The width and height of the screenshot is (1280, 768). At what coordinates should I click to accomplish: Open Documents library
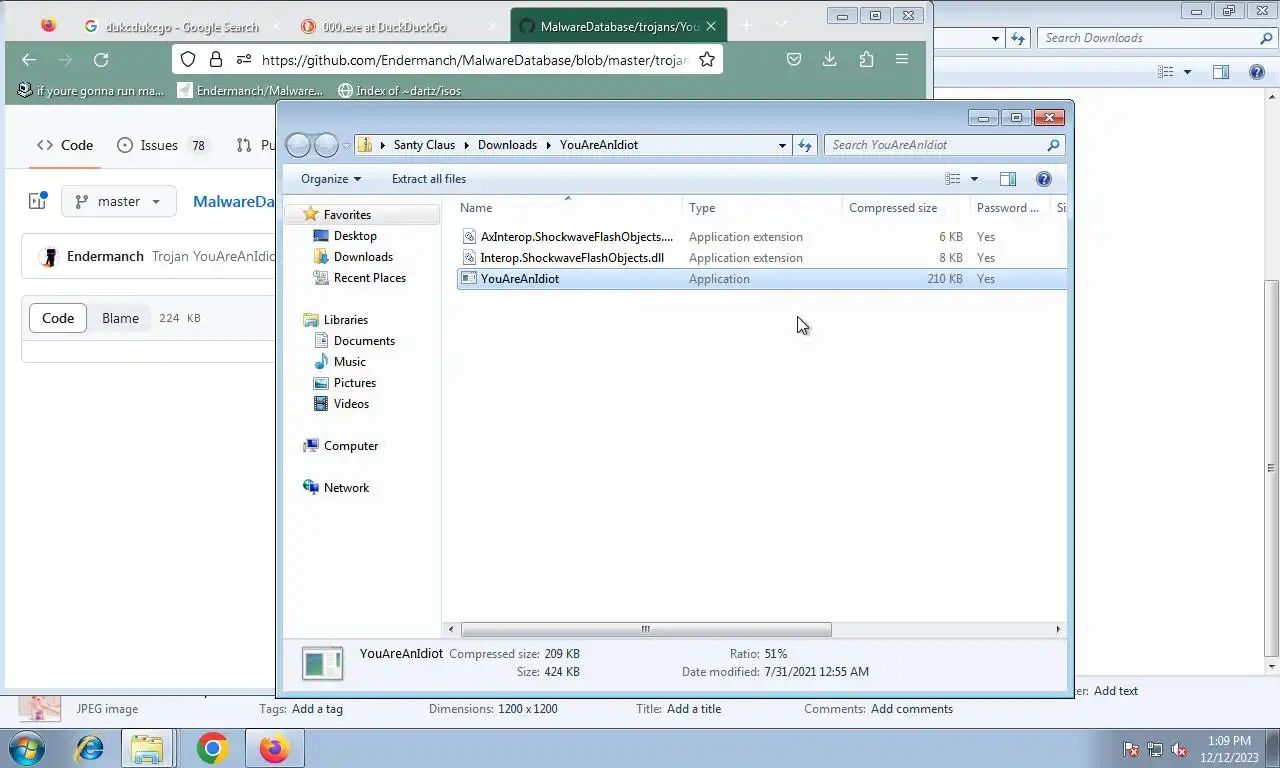pyautogui.click(x=364, y=341)
